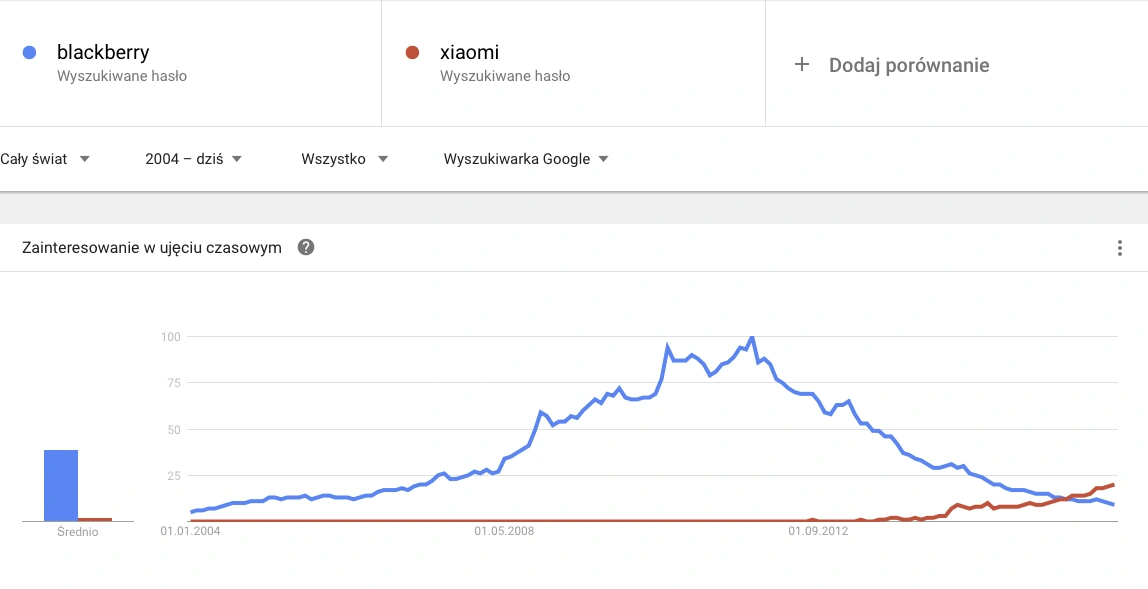Viewport: 1148px width, 589px height.
Task: Click the plus icon beside Dodaj porównanie
Action: pyautogui.click(x=802, y=64)
